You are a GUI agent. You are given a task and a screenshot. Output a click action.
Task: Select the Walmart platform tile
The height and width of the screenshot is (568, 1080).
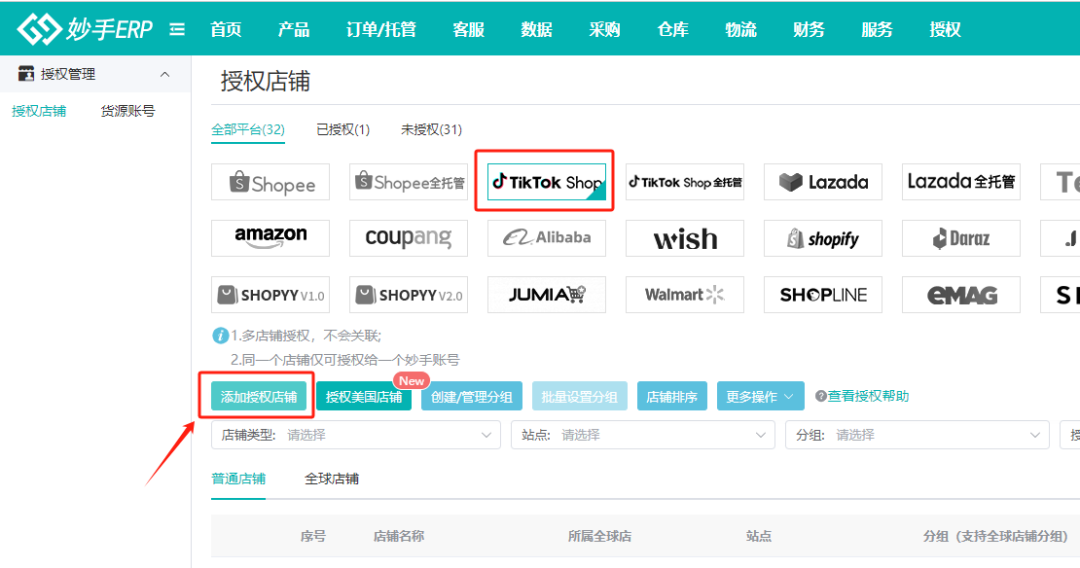click(685, 295)
